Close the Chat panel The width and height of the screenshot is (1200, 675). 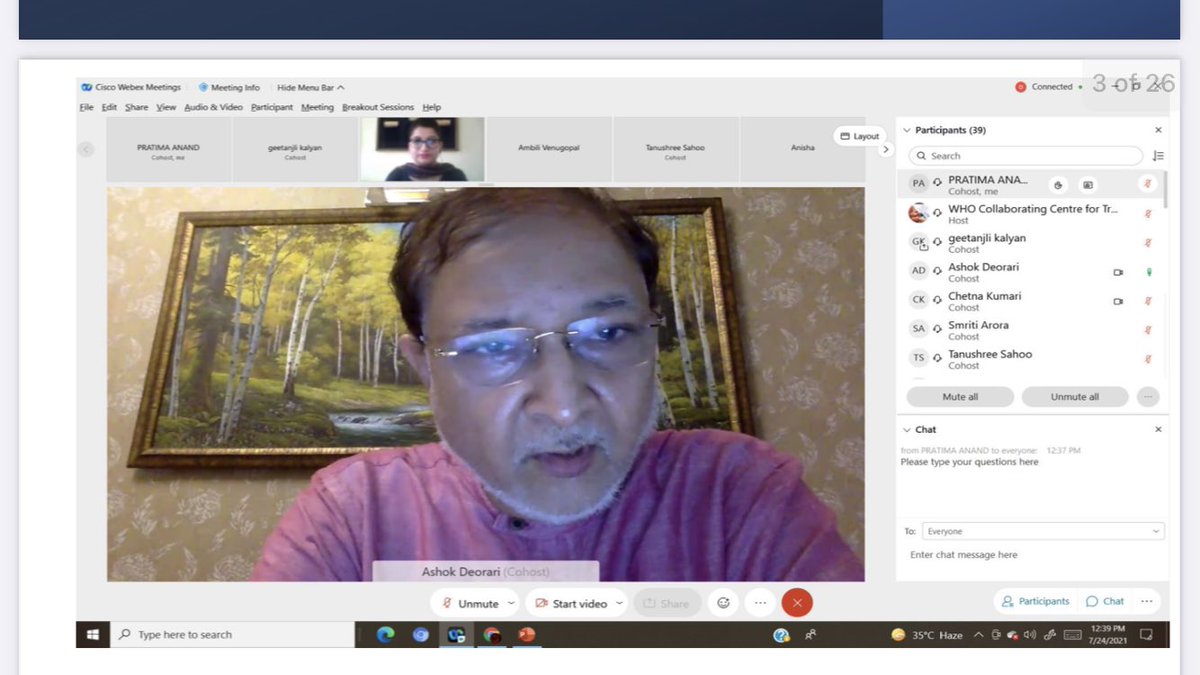(x=1159, y=429)
